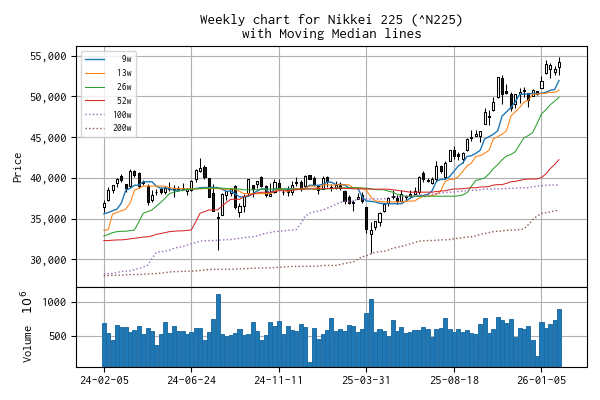
Task: Click the '26w' legend label
Action: tap(124, 87)
